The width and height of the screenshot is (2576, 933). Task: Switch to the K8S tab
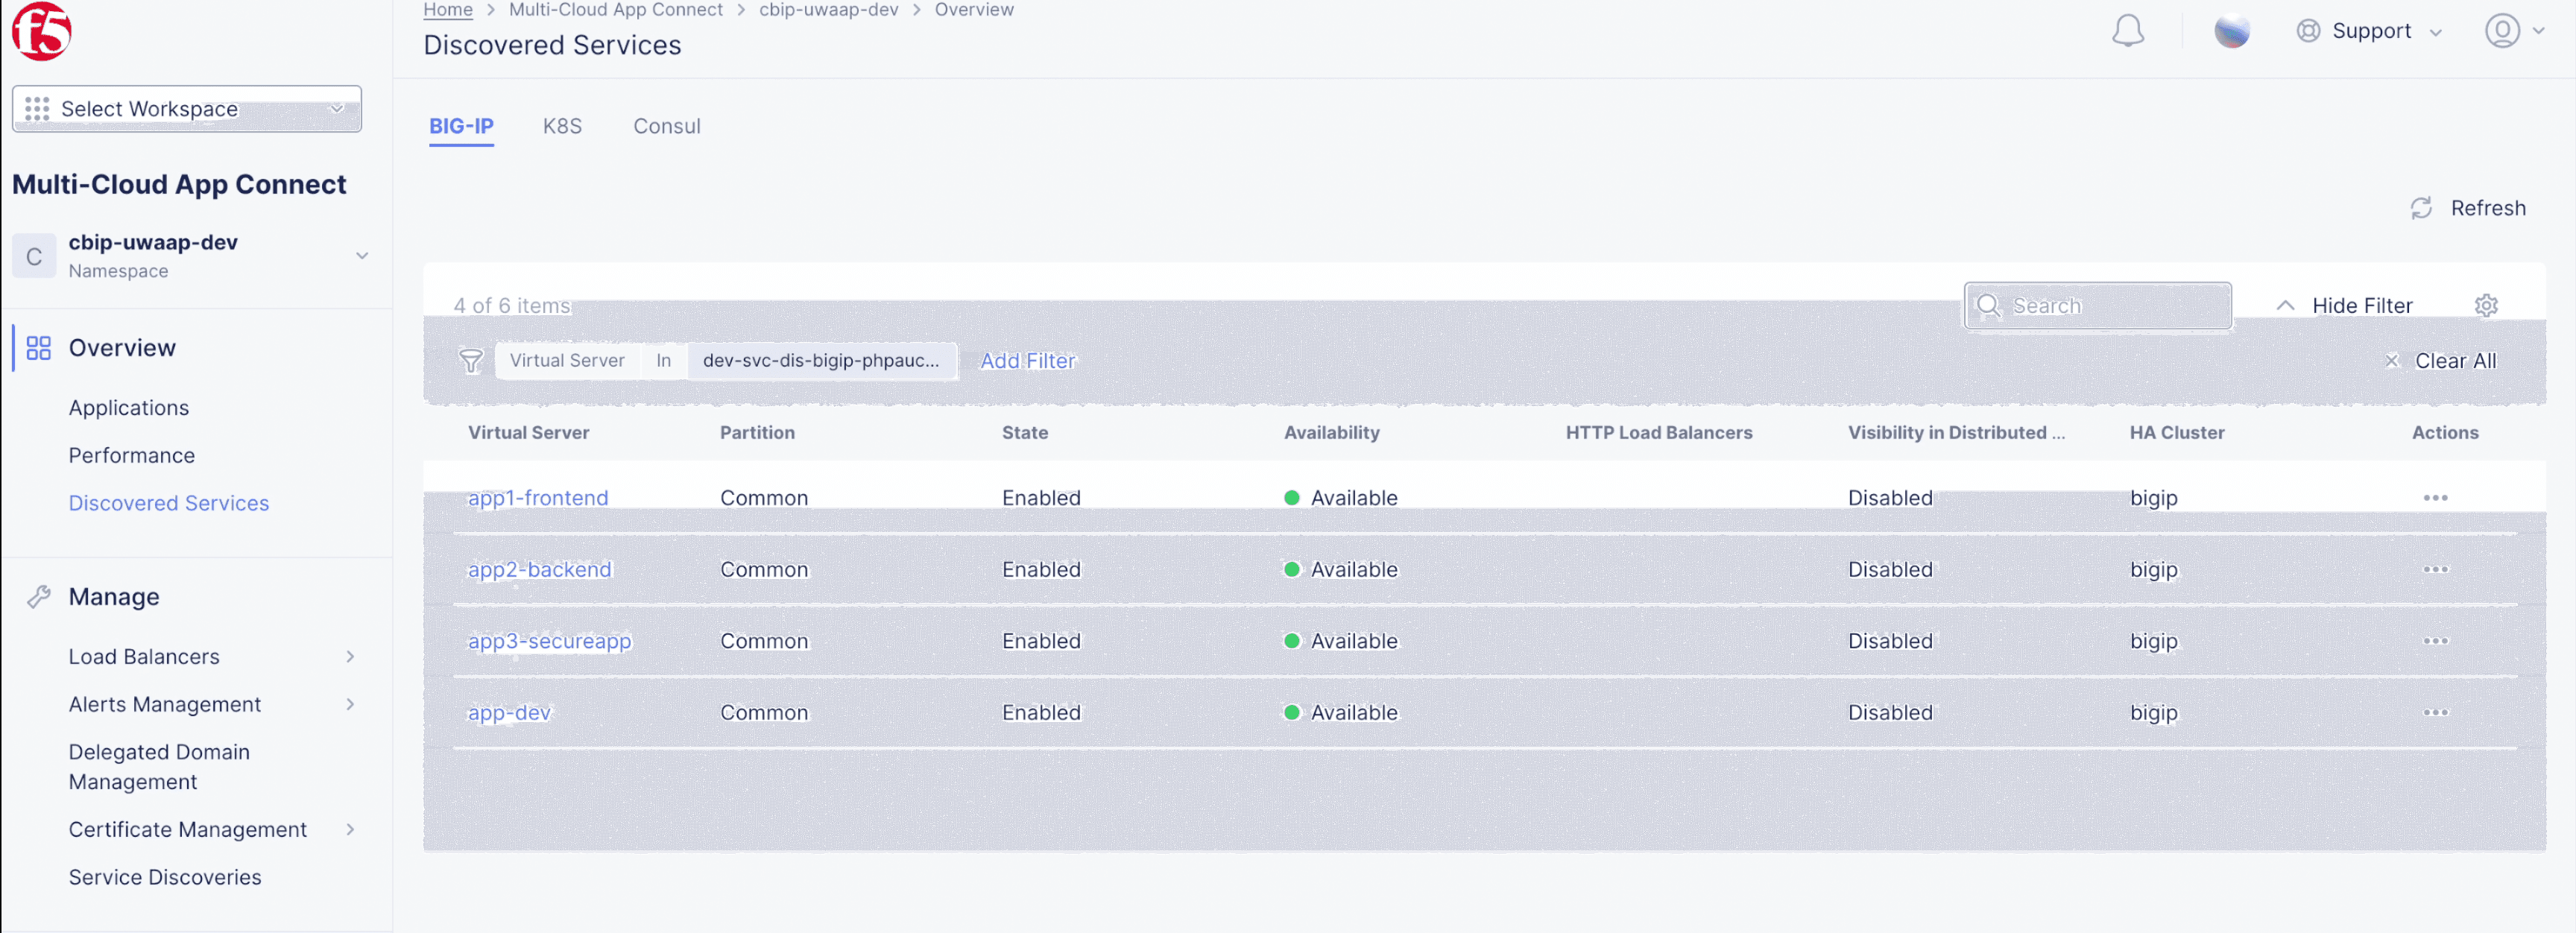[562, 127]
